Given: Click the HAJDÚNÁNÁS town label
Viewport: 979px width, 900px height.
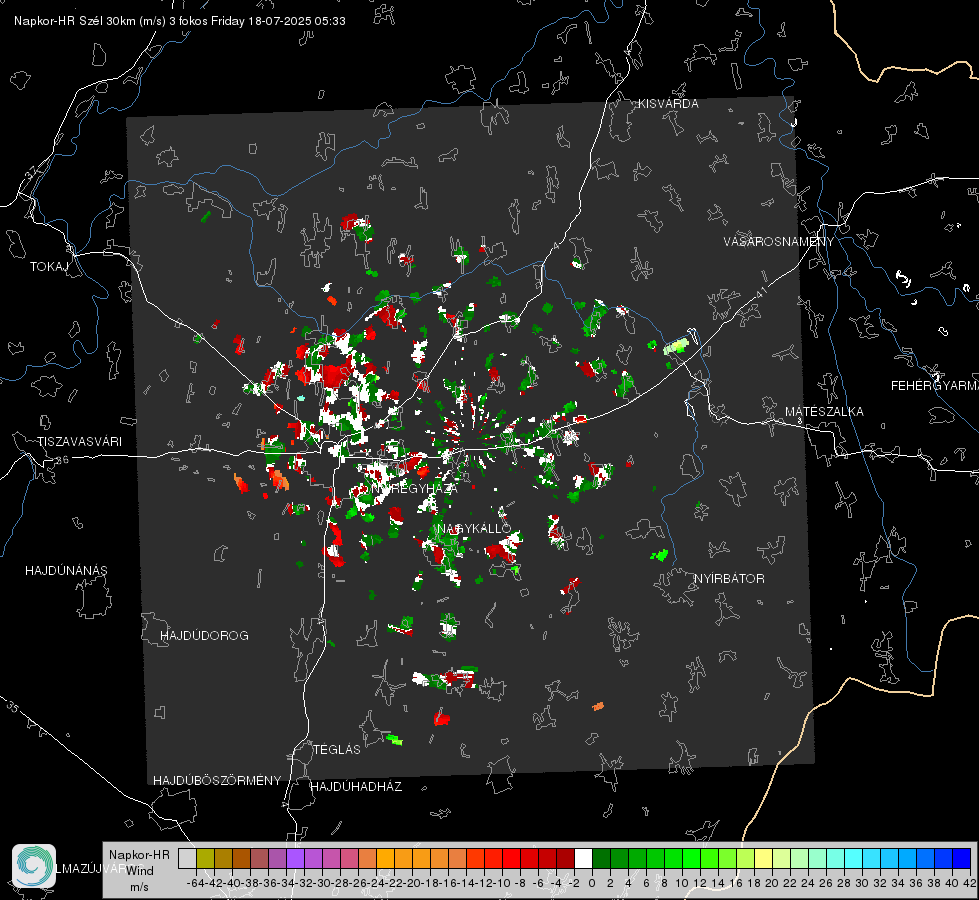Looking at the screenshot, I should point(66,571).
